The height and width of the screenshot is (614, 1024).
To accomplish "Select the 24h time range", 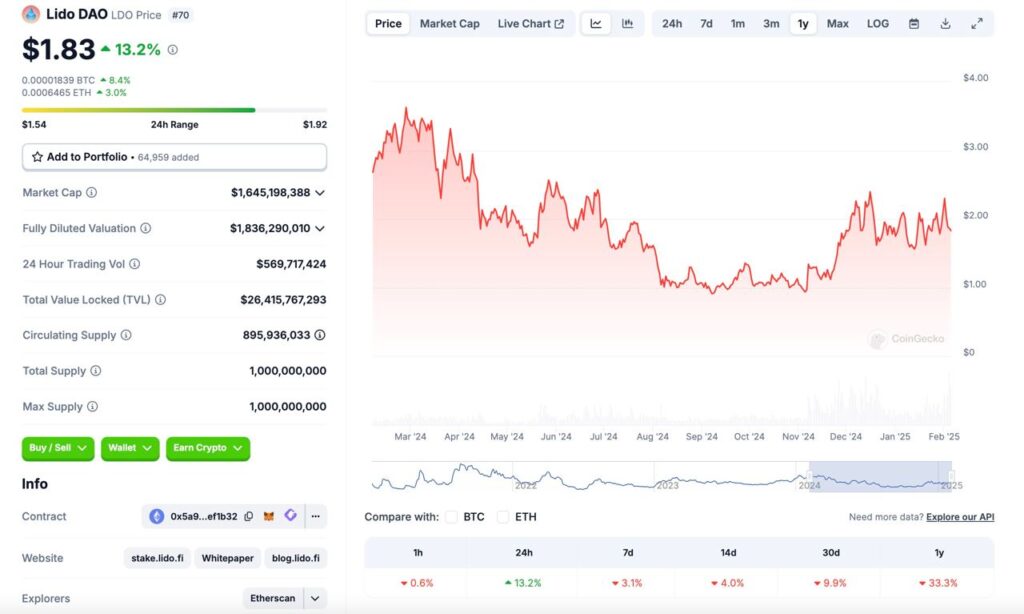I will pyautogui.click(x=672, y=24).
